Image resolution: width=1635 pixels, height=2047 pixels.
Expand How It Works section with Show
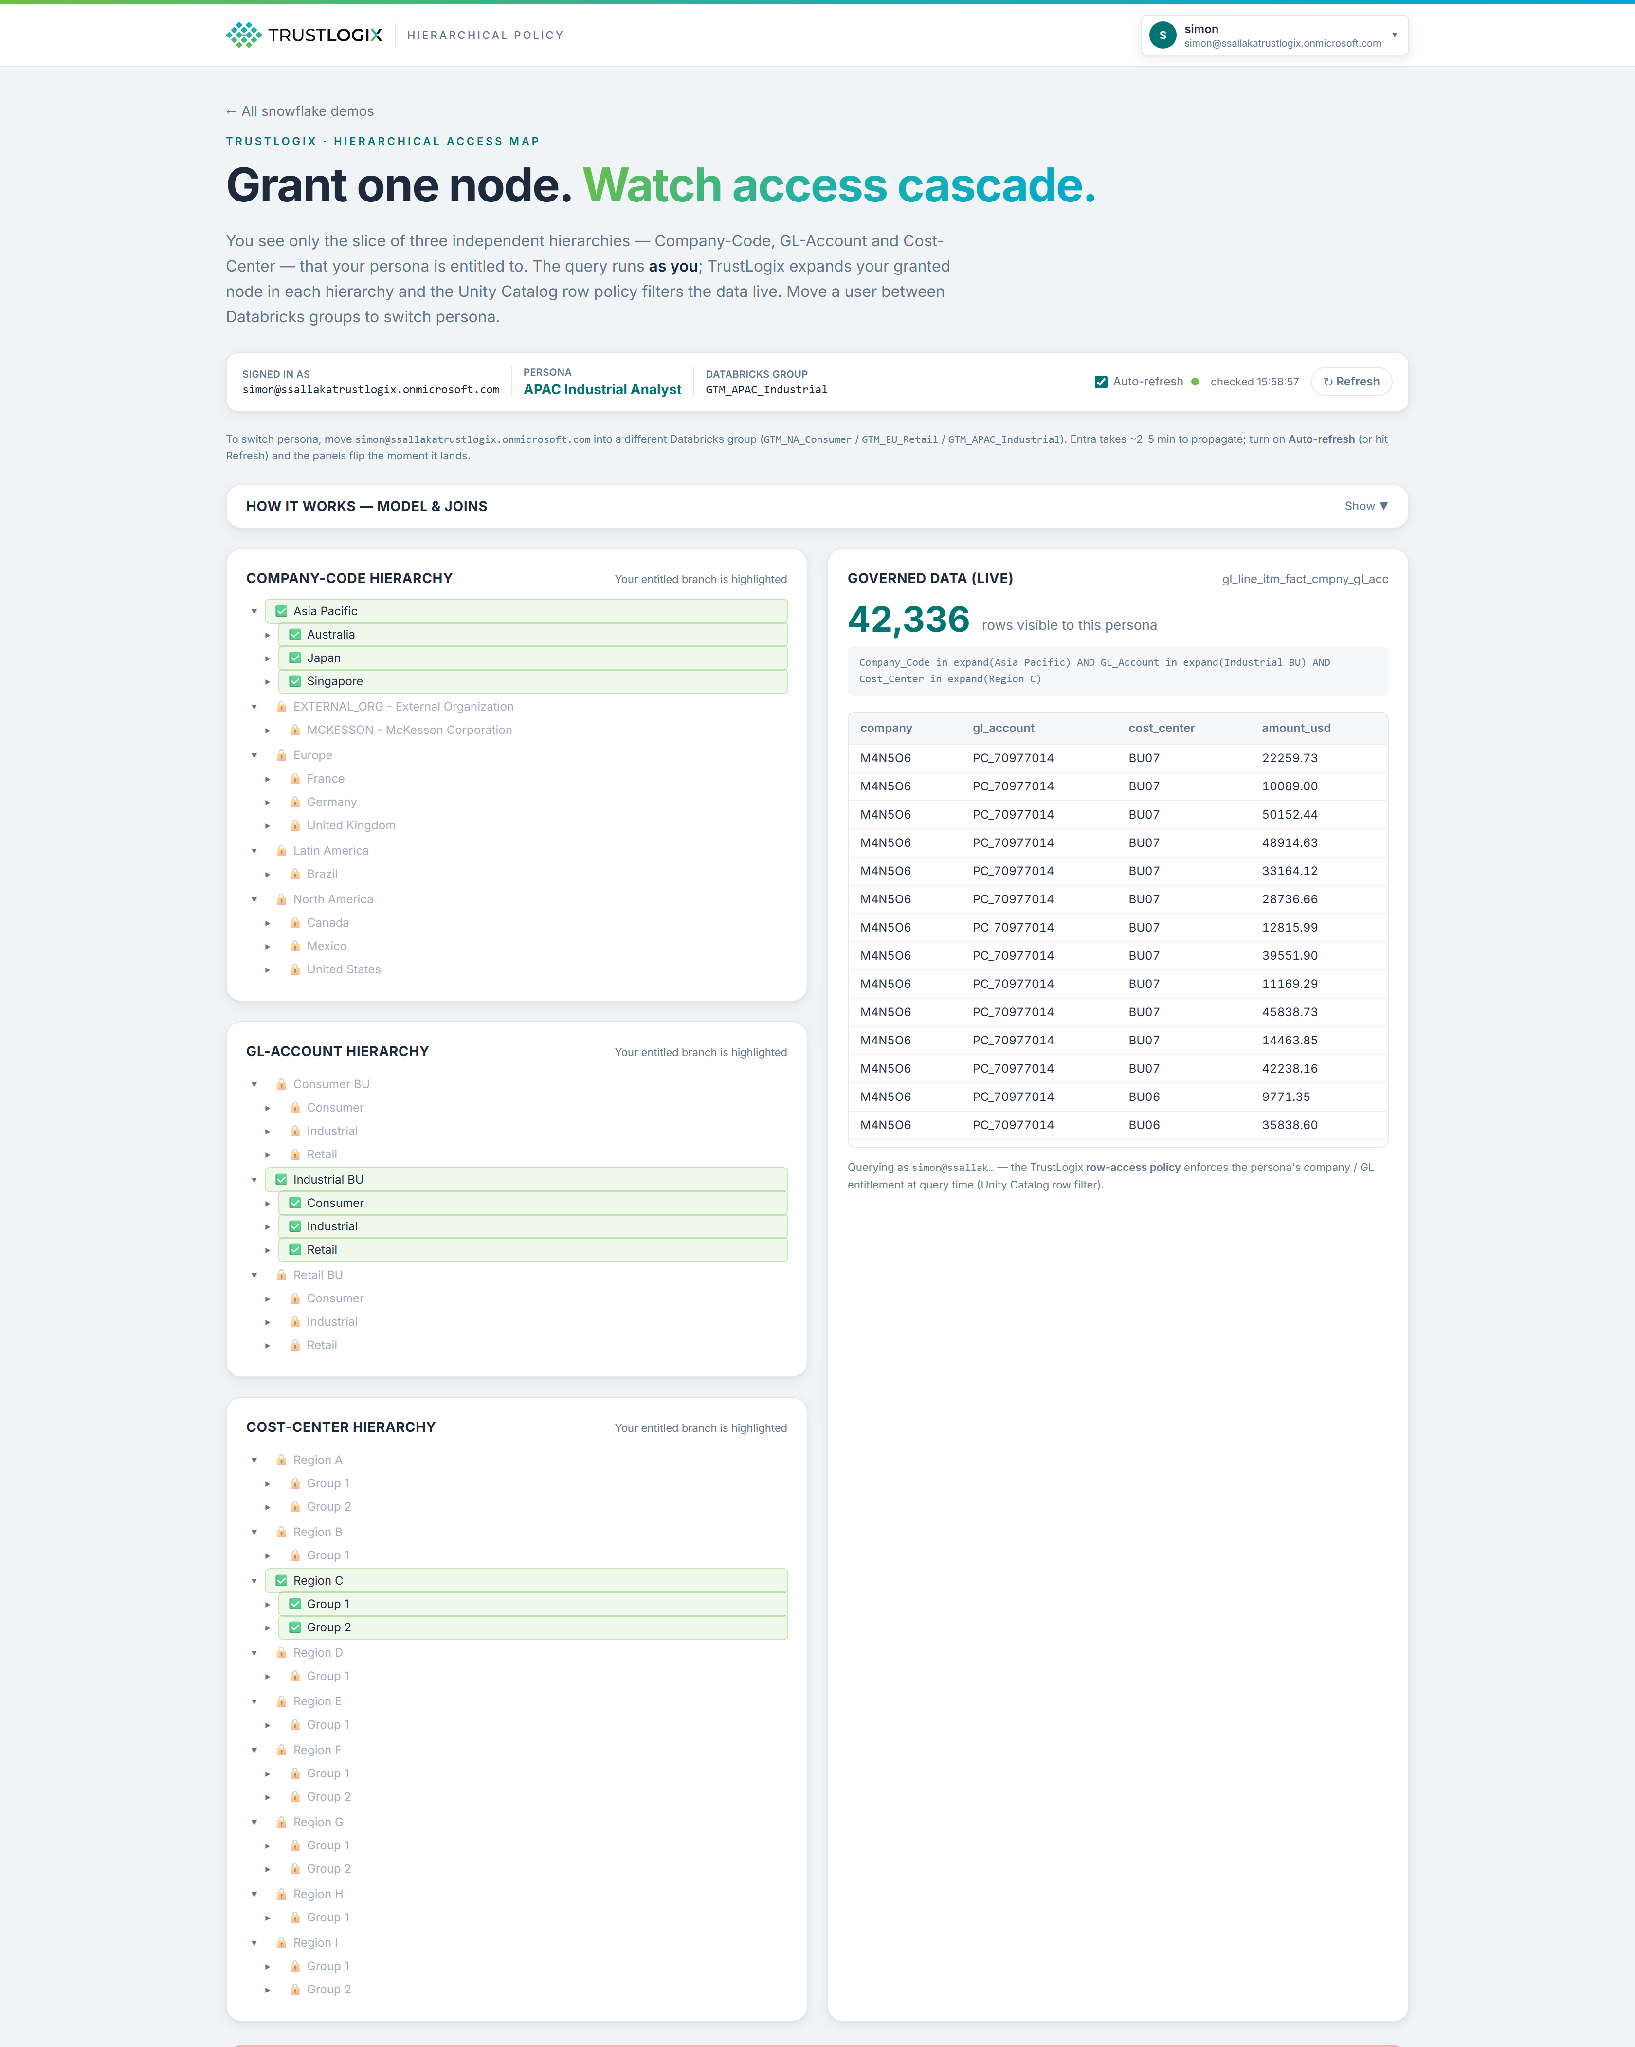click(x=1366, y=506)
